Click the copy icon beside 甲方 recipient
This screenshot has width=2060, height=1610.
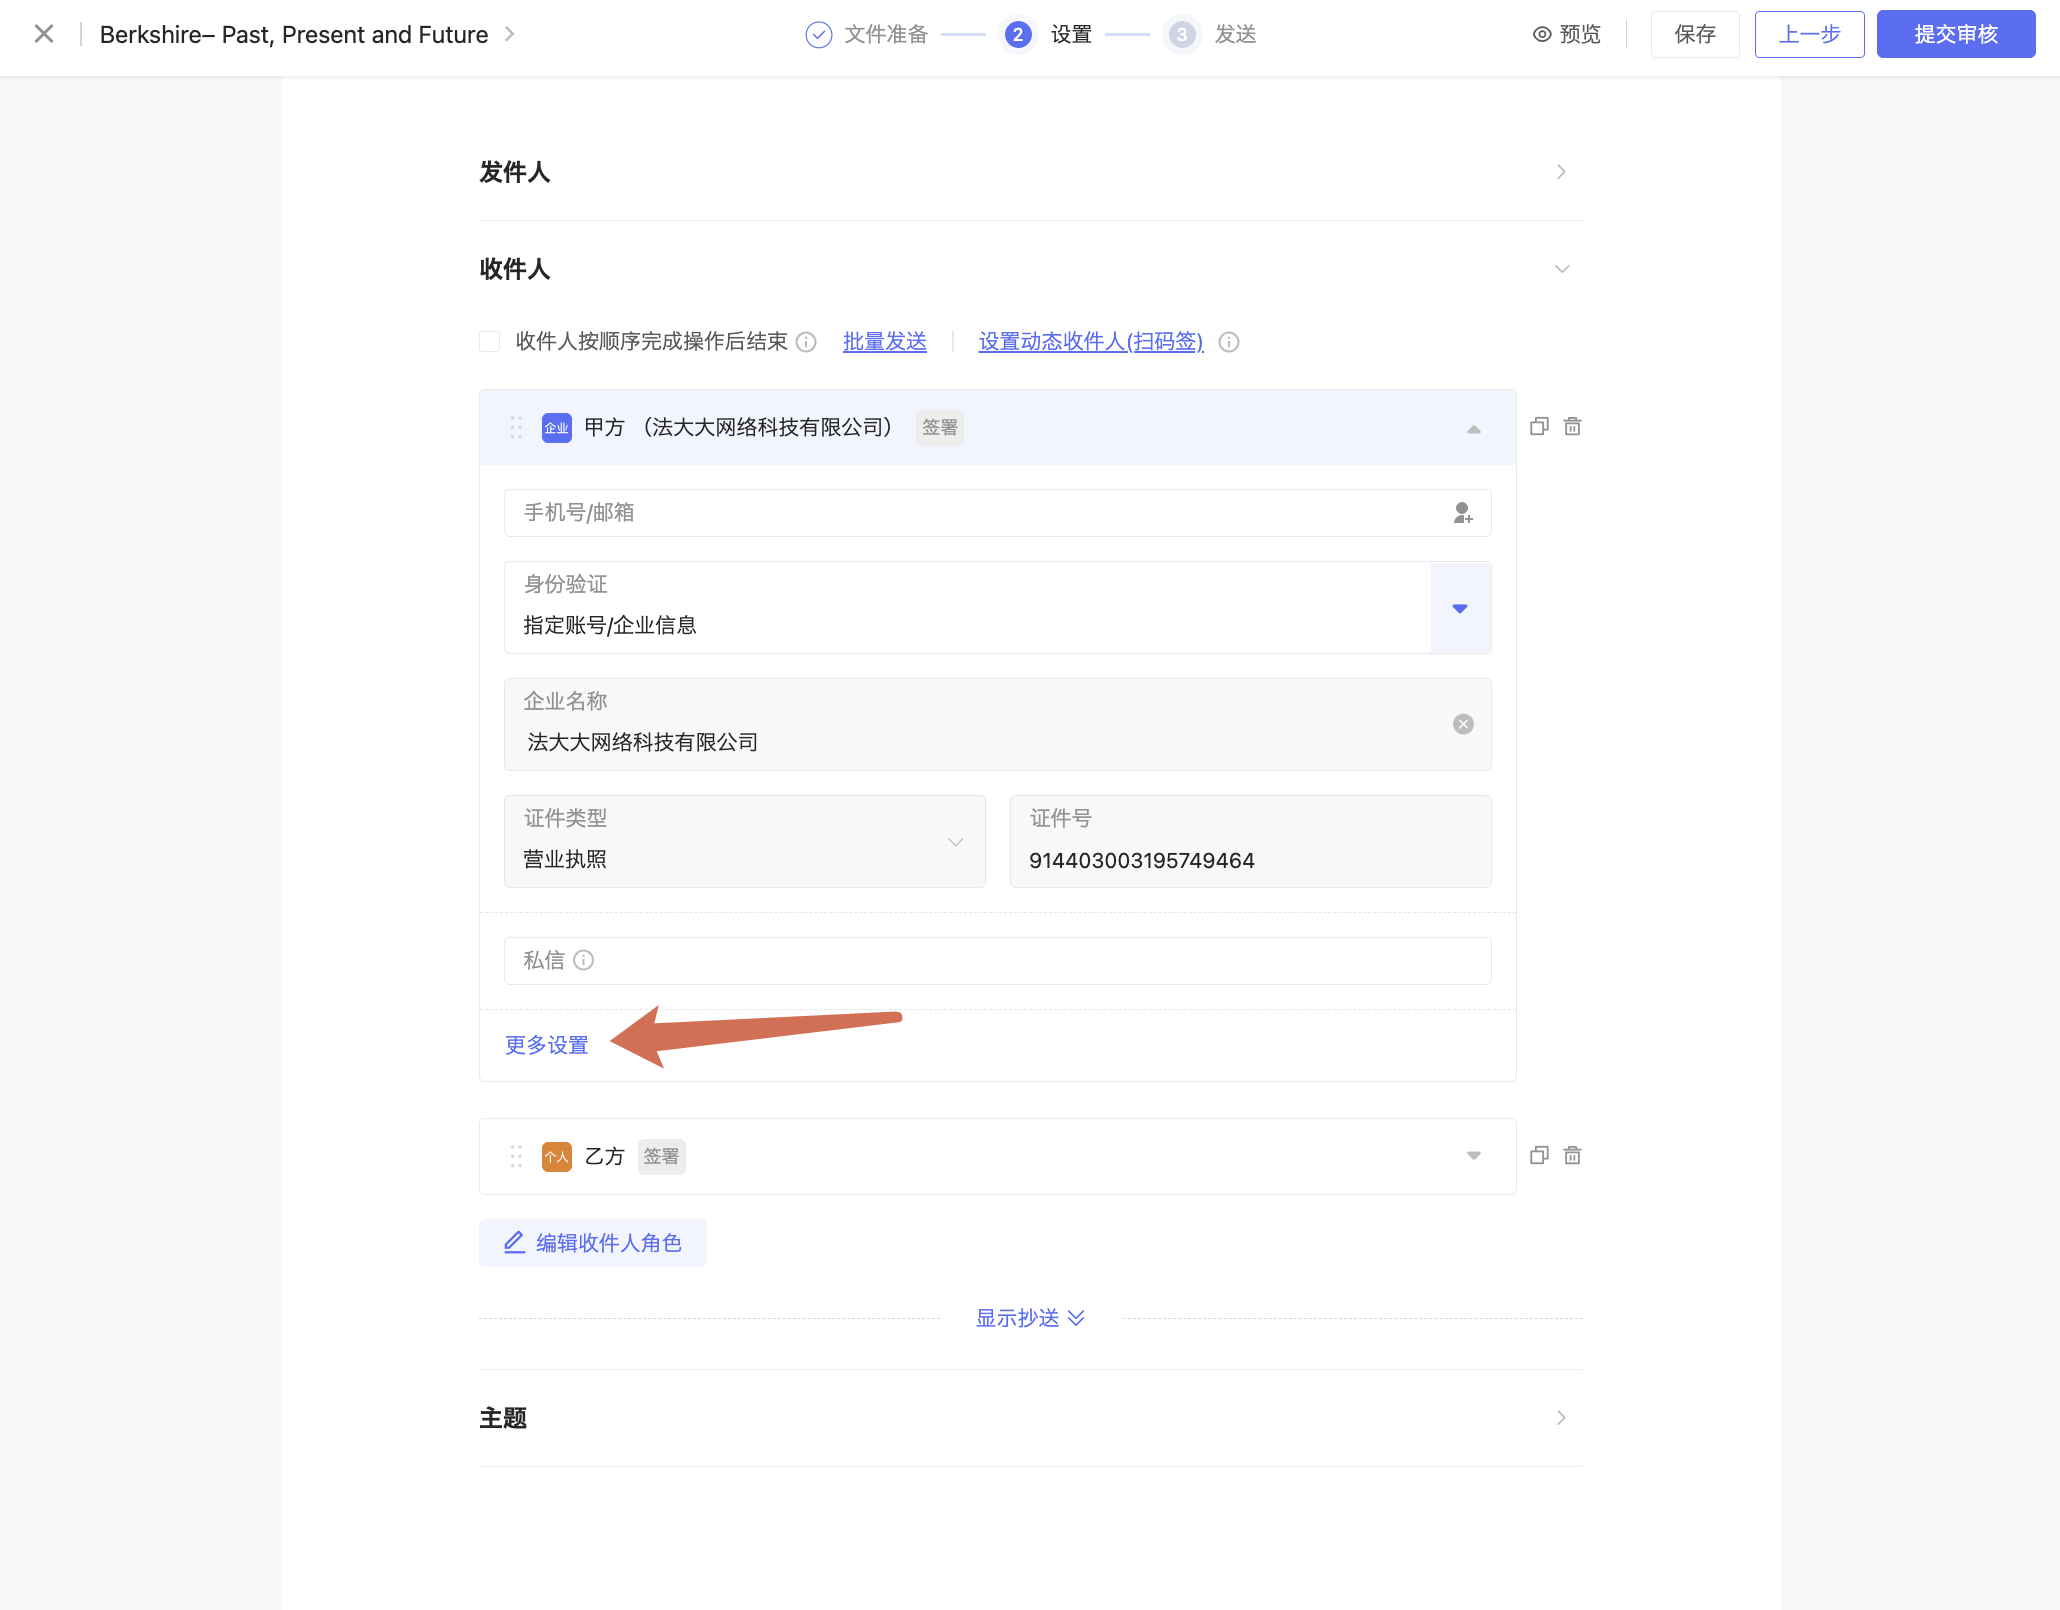[1539, 427]
